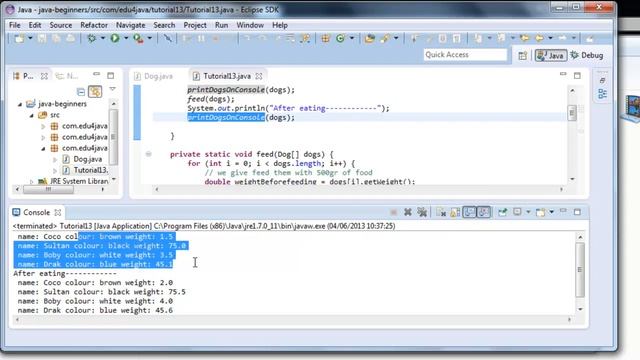Screen dimensions: 640x360
Task: Collapse the src folder node
Action: coord(32,116)
